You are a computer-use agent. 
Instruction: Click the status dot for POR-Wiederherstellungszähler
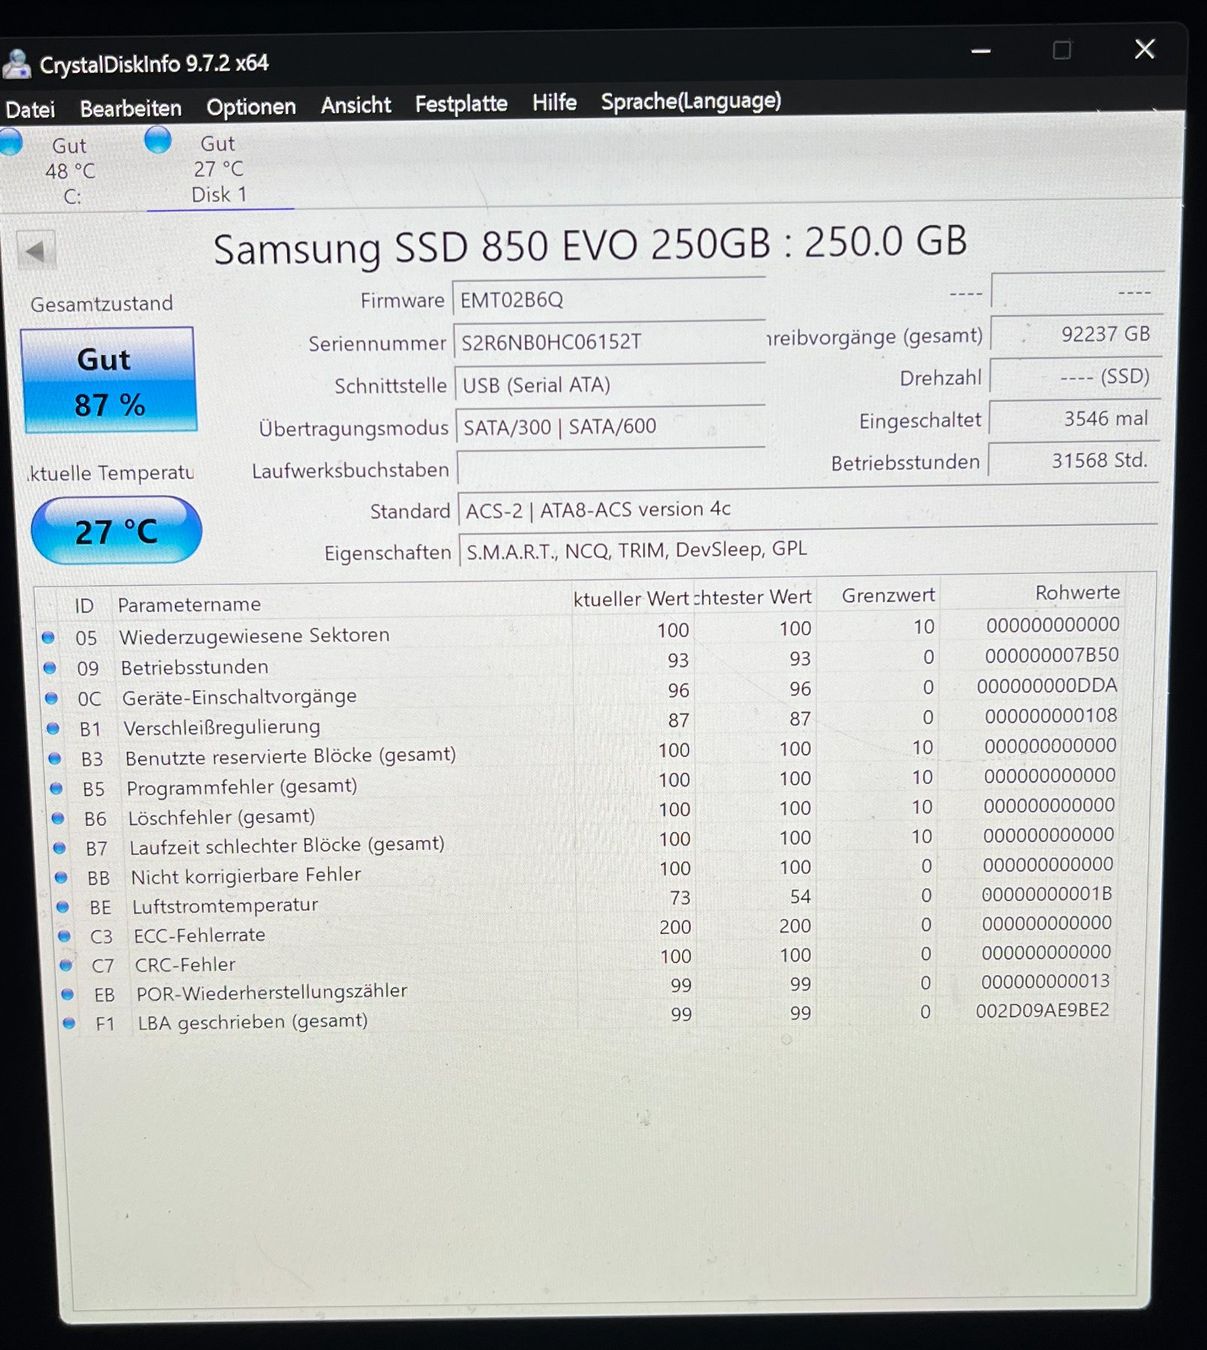68,994
